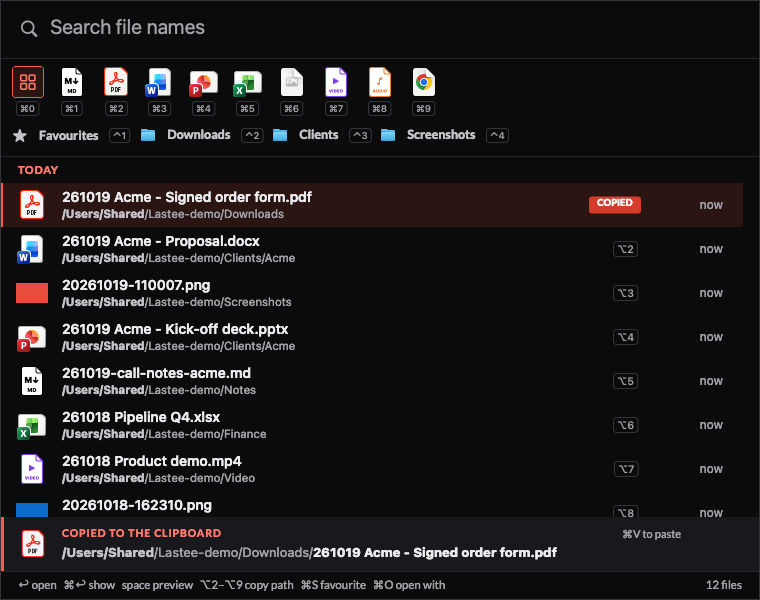Click the space preview hint in footer
This screenshot has width=760, height=600.
coord(157,585)
